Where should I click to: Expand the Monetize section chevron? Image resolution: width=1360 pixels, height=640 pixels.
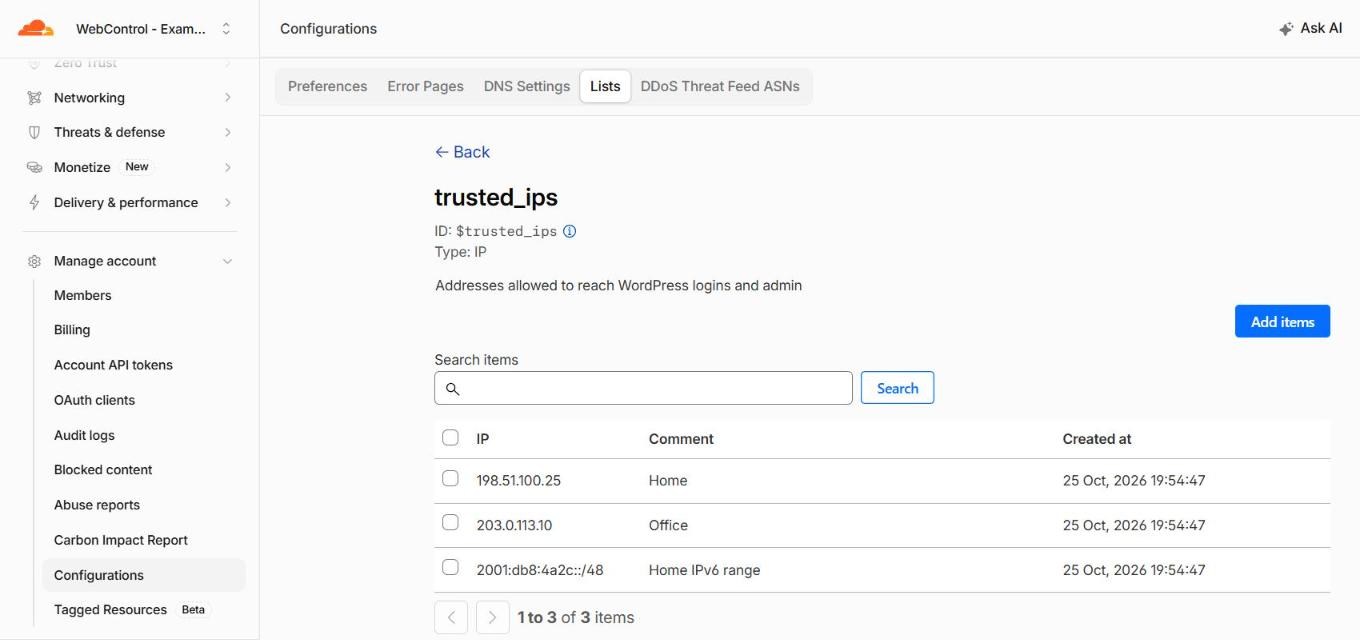click(228, 167)
